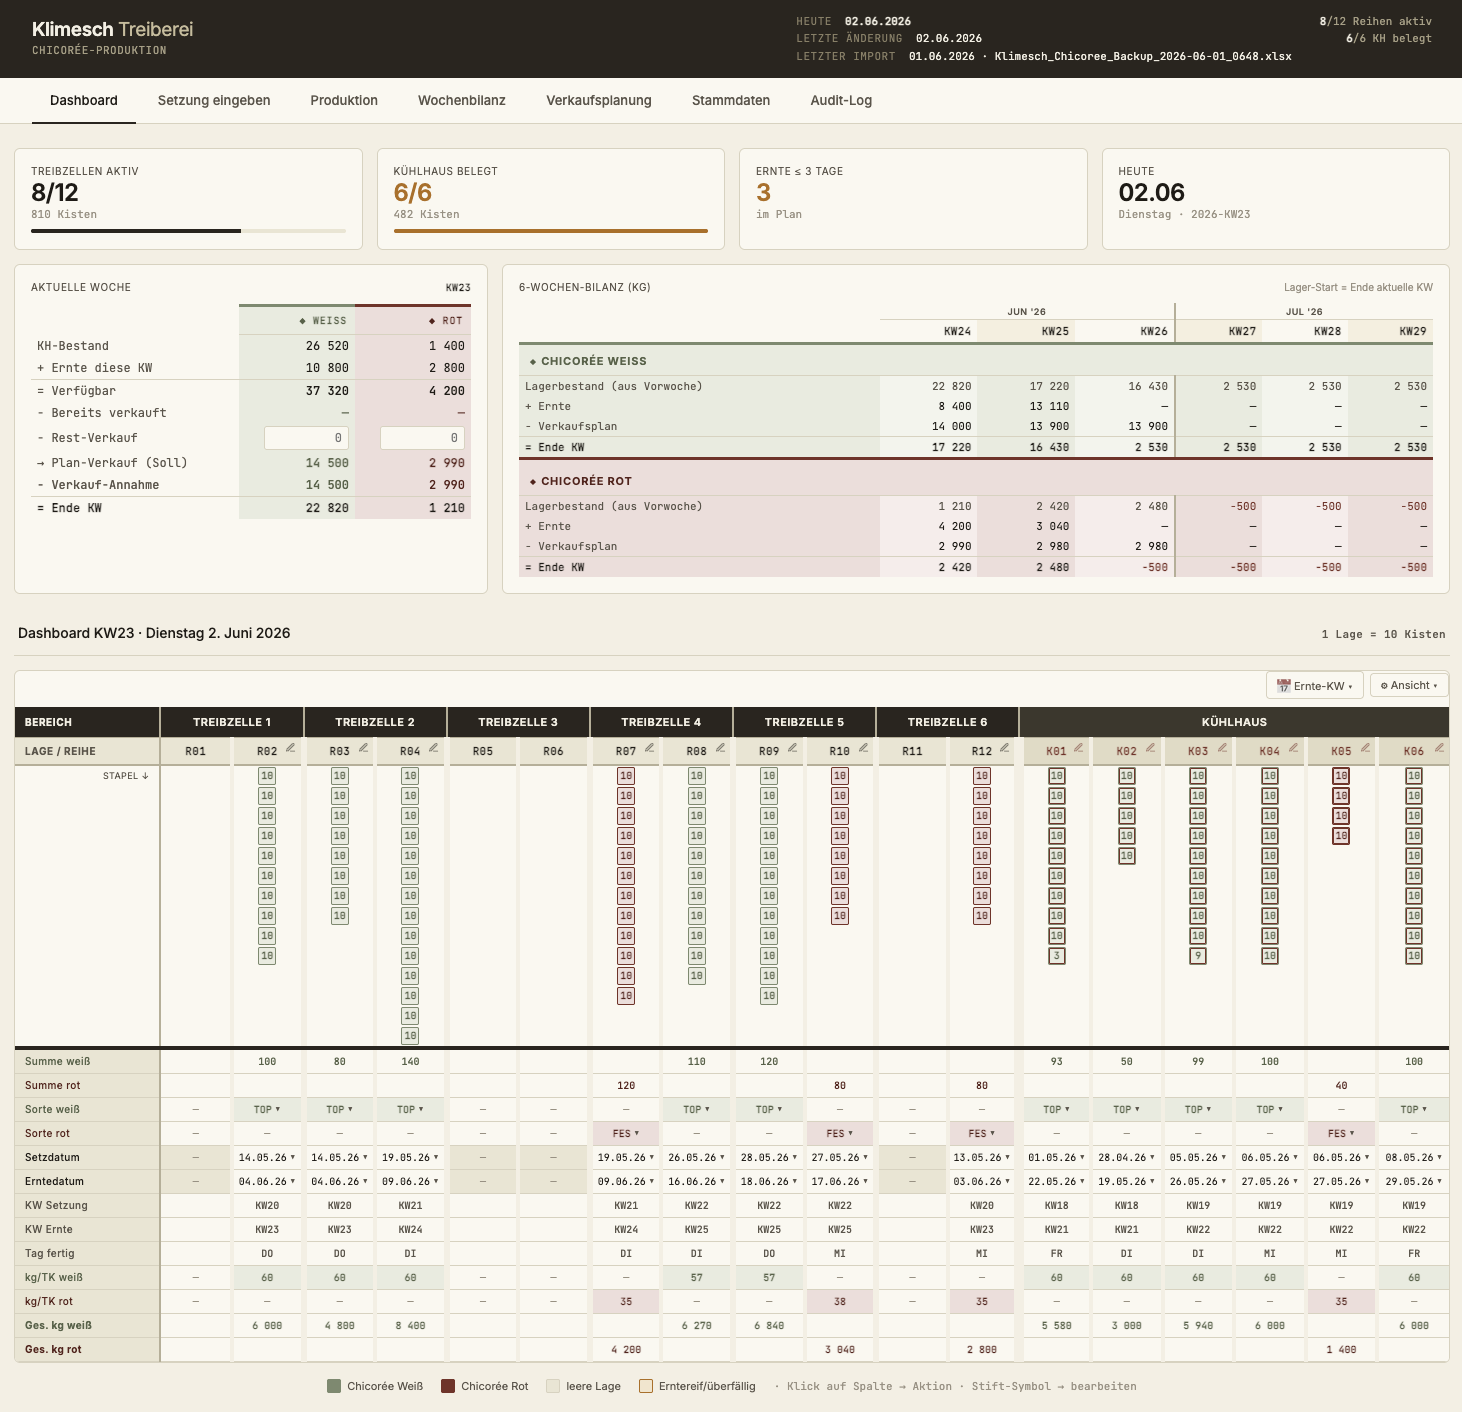The width and height of the screenshot is (1462, 1412).
Task: Click the partial crate 9 in K03 stack
Action: [x=1198, y=956]
